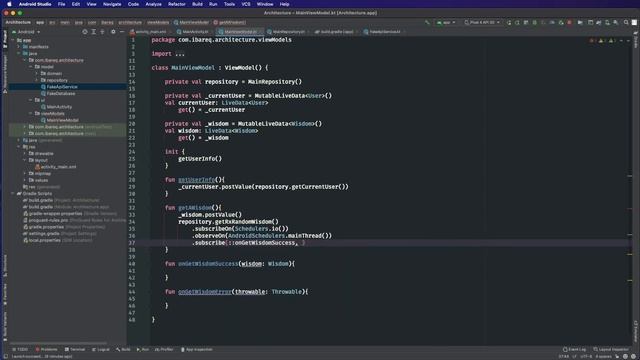
Task: Click Expand All in project panel
Action: [x=93, y=32]
